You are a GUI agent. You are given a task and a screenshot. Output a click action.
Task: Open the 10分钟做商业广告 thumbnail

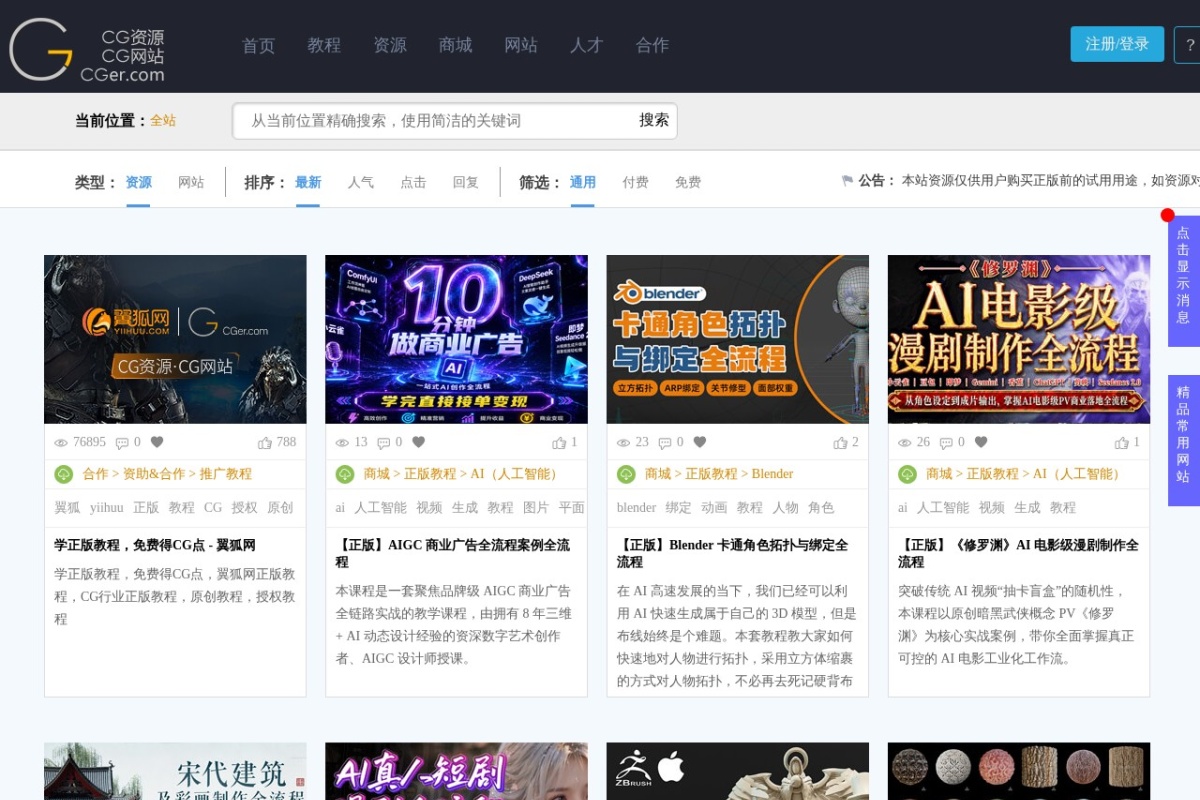coord(456,339)
